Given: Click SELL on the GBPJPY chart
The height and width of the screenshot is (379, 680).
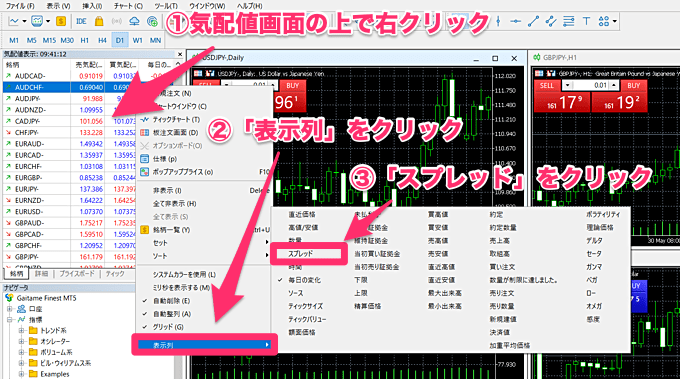Looking at the screenshot, I should 547,85.
